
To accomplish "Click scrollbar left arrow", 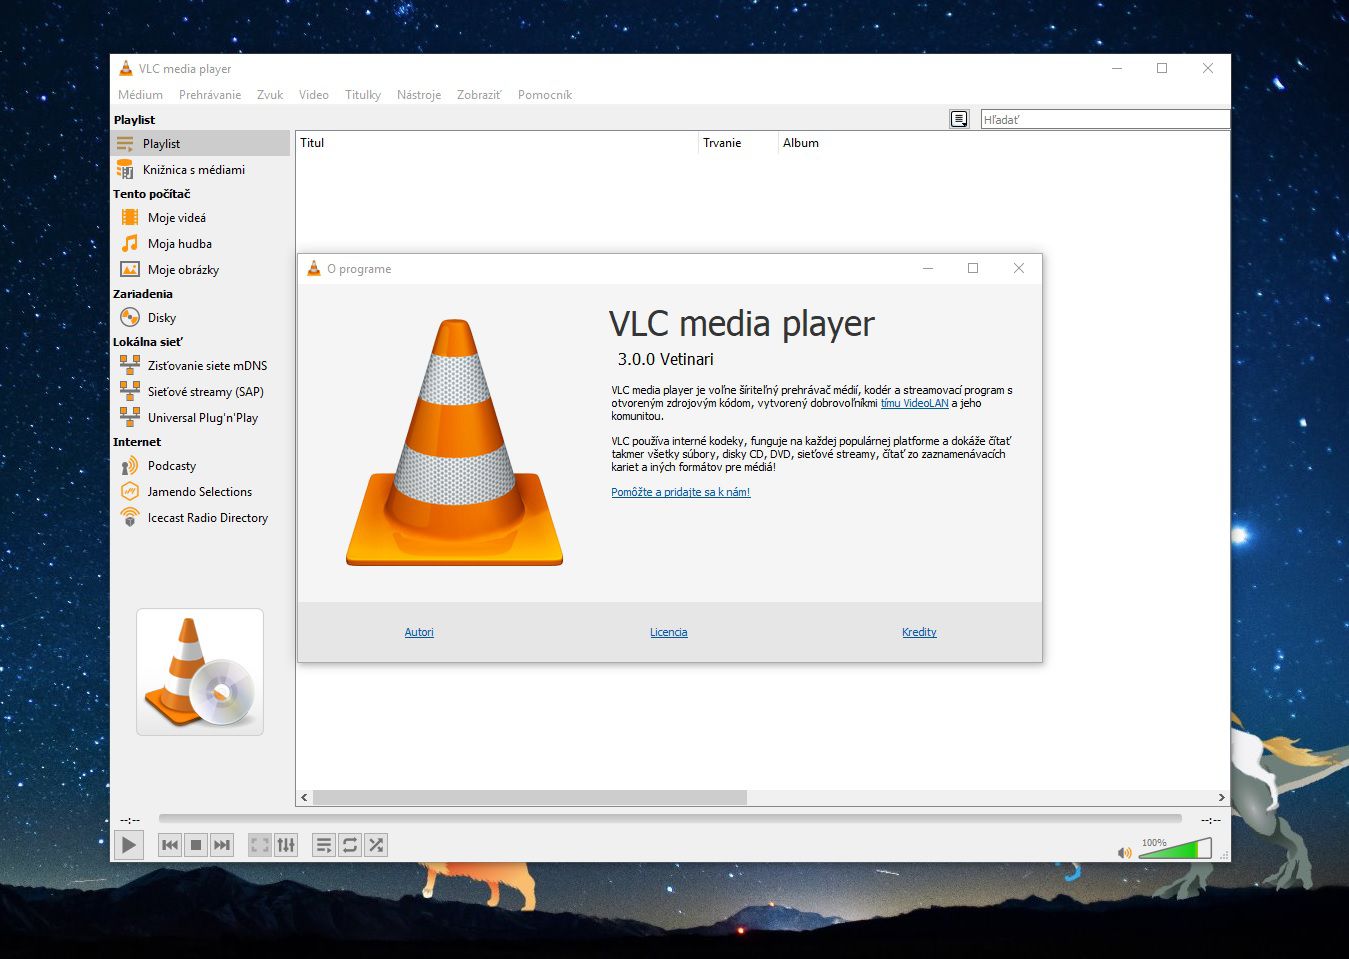I will 305,797.
